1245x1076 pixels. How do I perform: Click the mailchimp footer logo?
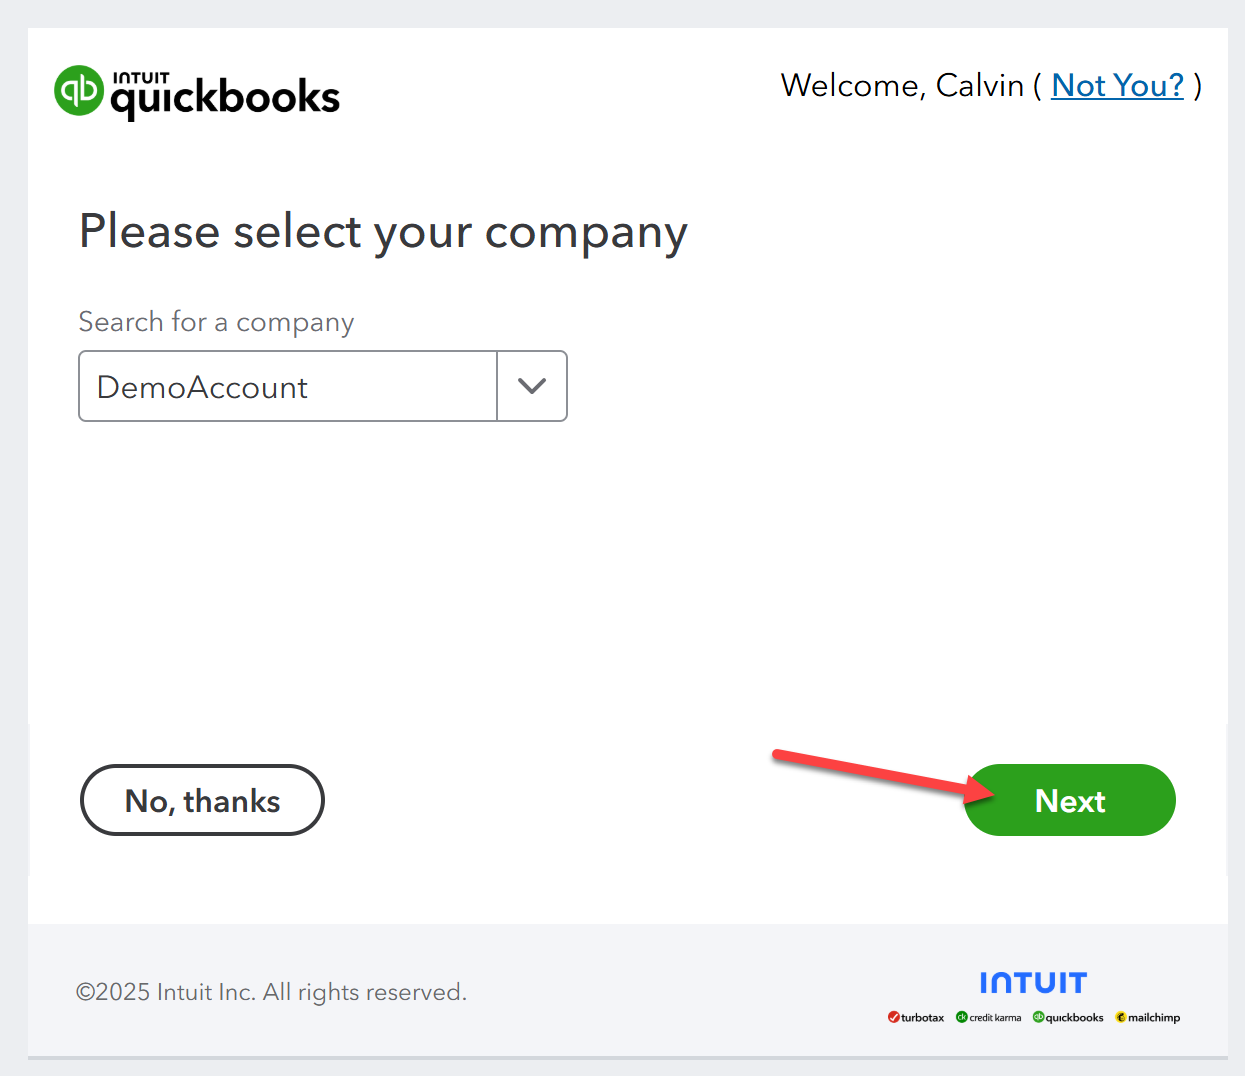pos(1148,1017)
